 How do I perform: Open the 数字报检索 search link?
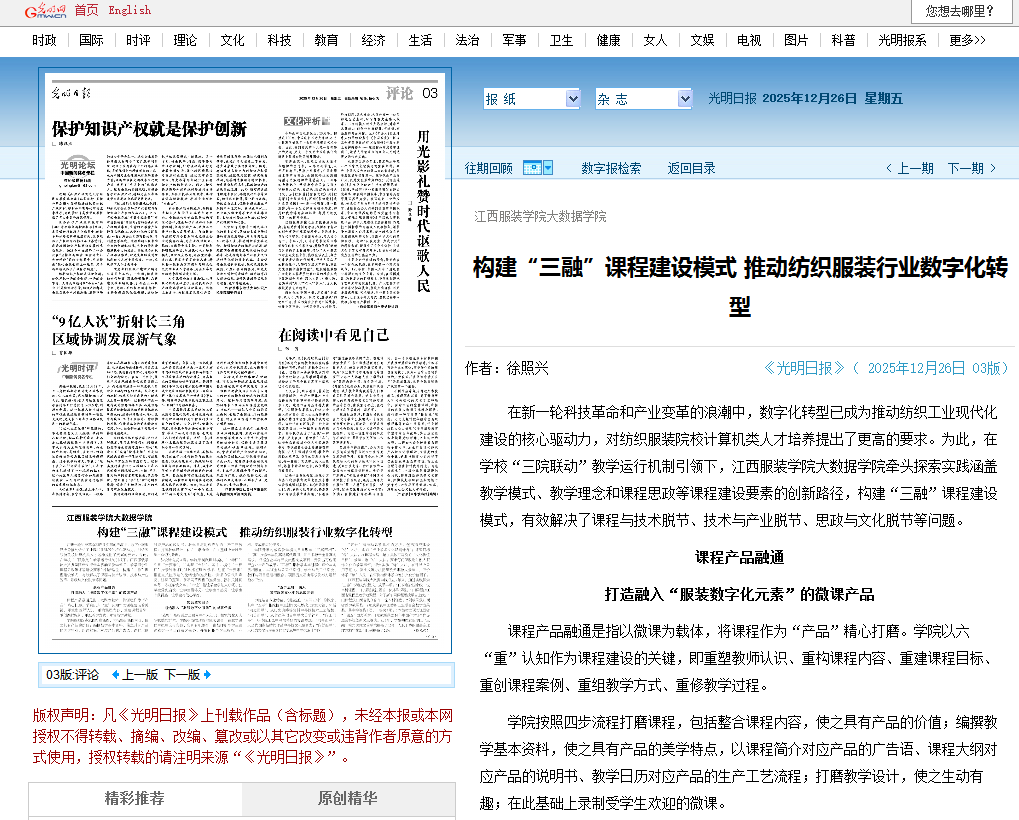[x=611, y=168]
